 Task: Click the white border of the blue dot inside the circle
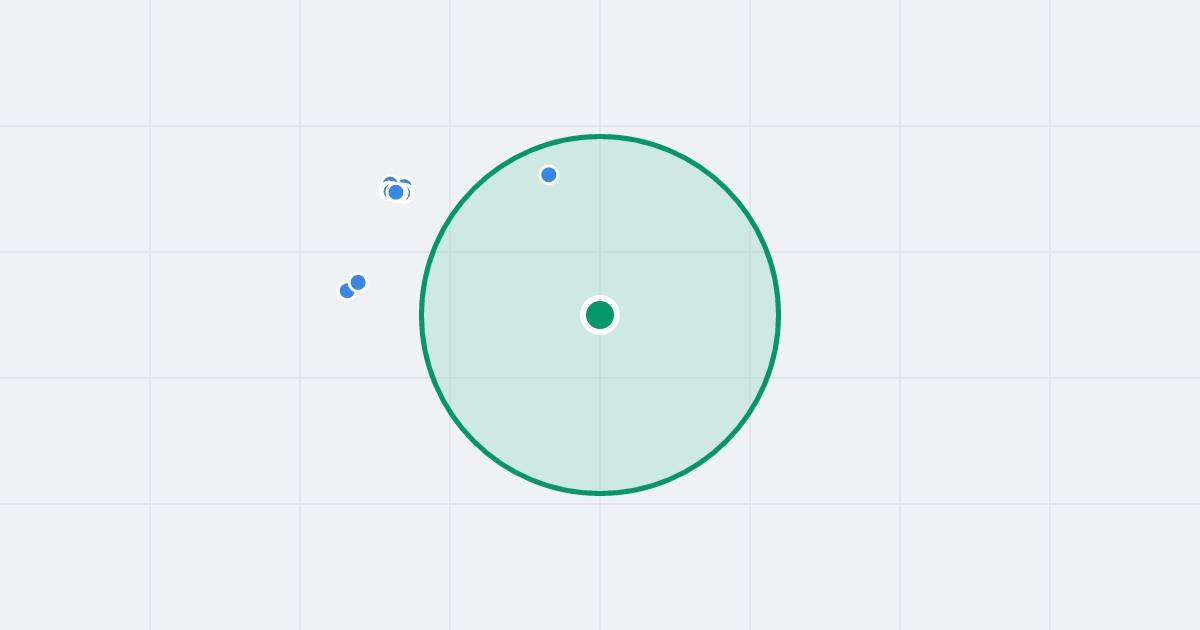coord(549,166)
